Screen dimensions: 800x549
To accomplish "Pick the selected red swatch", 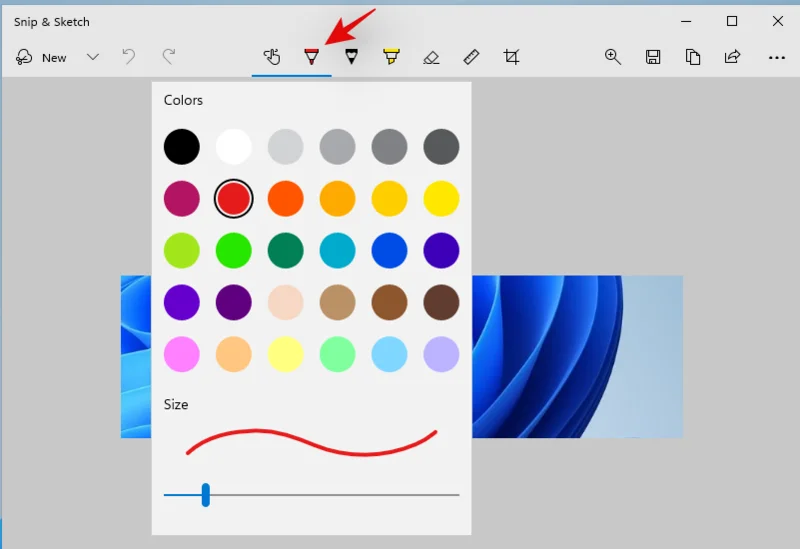I will [234, 198].
